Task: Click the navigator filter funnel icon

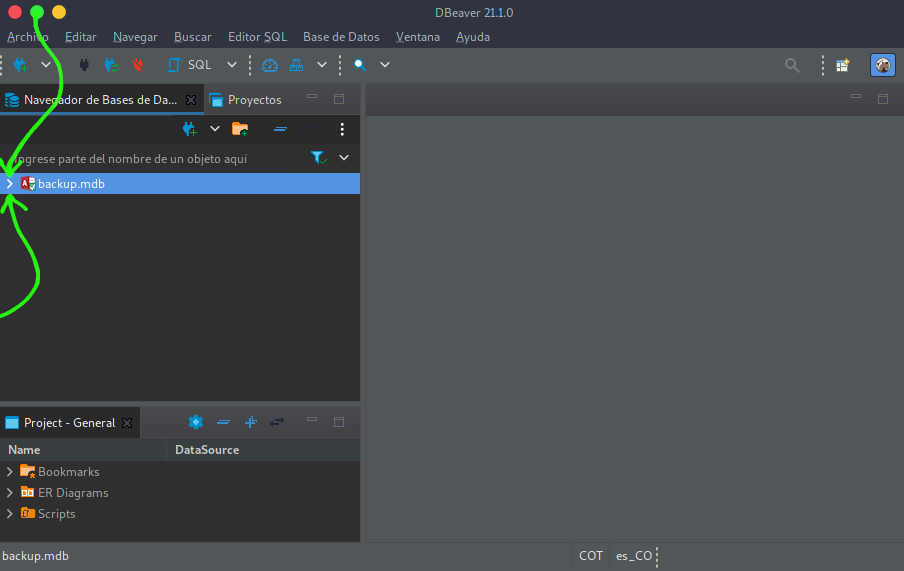Action: click(318, 157)
